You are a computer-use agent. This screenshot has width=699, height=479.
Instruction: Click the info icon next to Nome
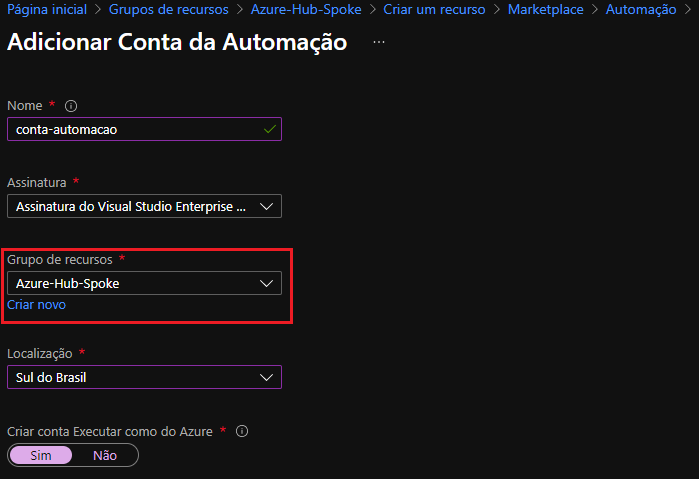71,106
